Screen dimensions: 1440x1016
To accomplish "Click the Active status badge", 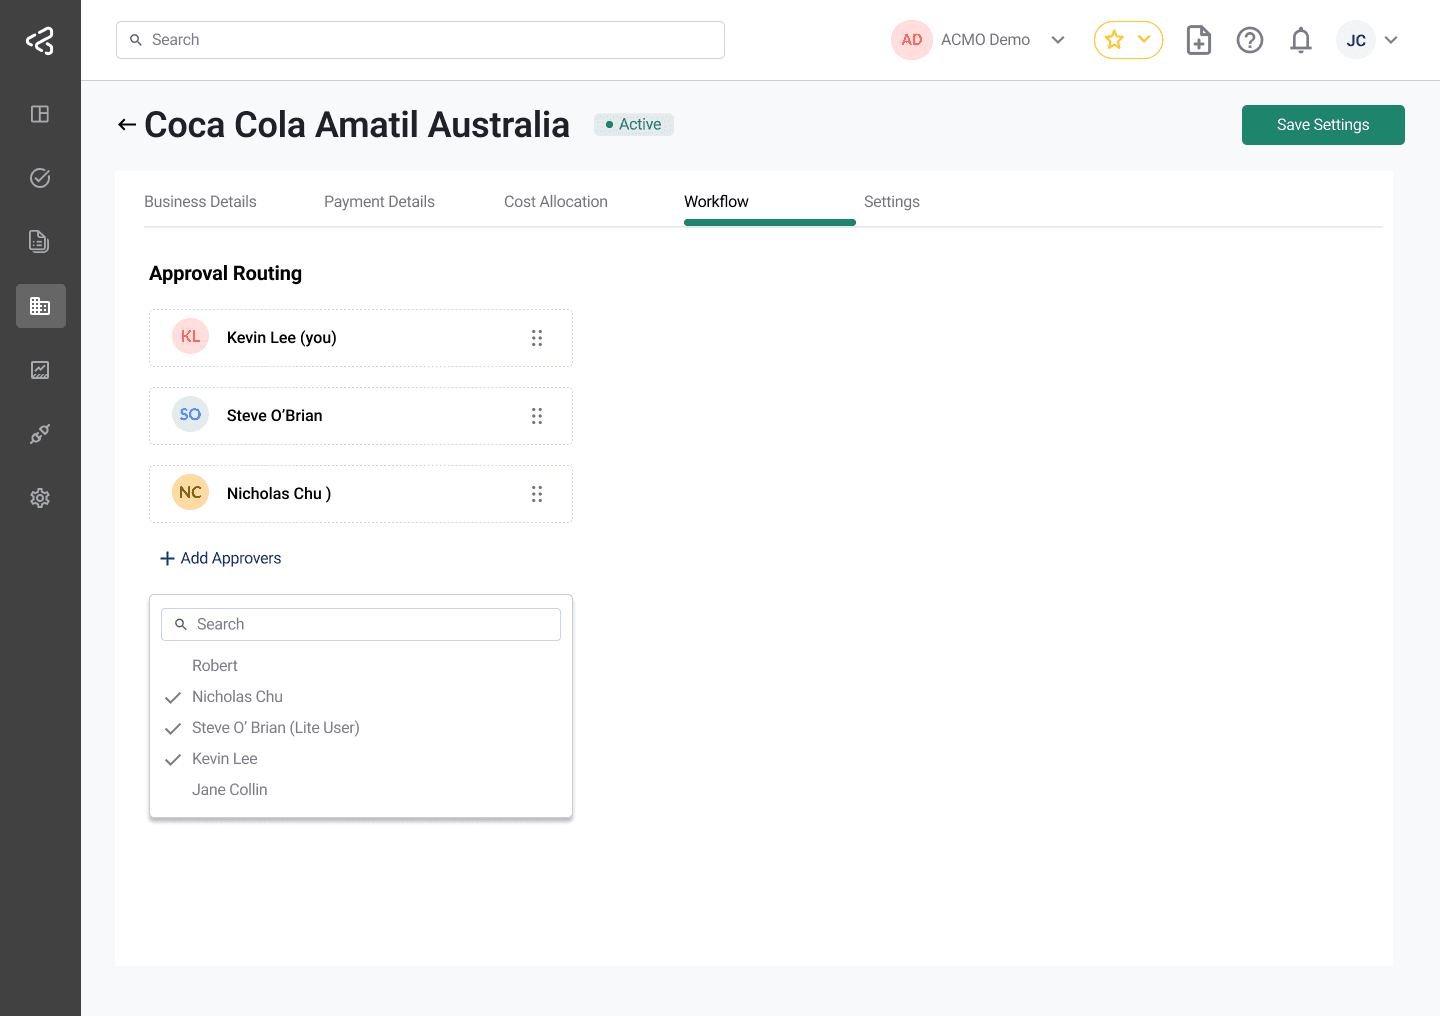I will pos(634,124).
